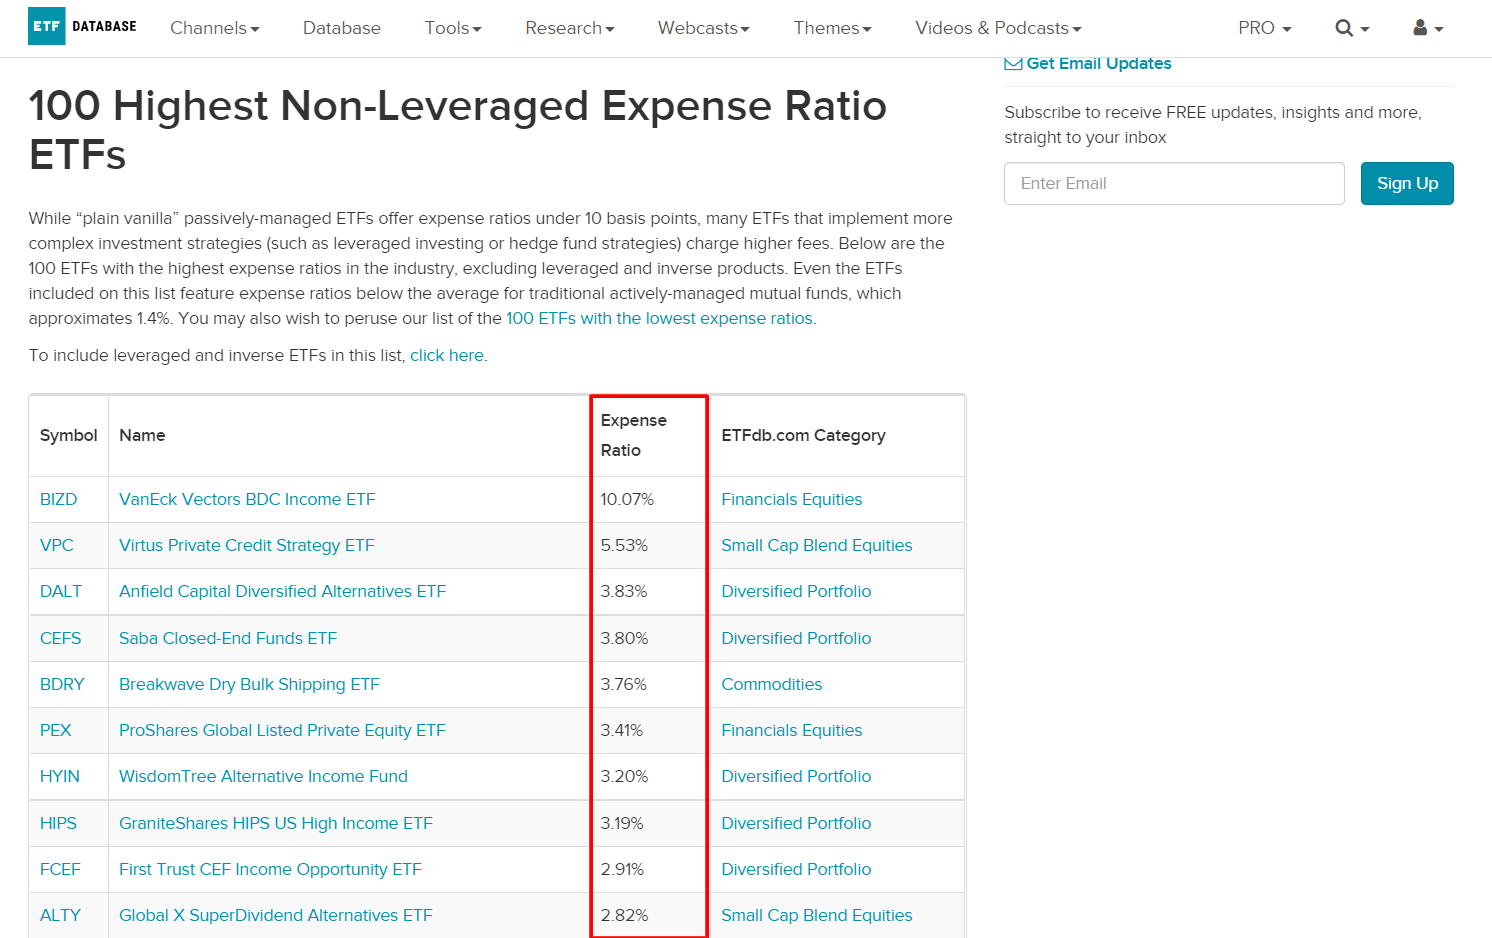1492x938 pixels.
Task: Open the PRO dropdown menu
Action: [1265, 28]
